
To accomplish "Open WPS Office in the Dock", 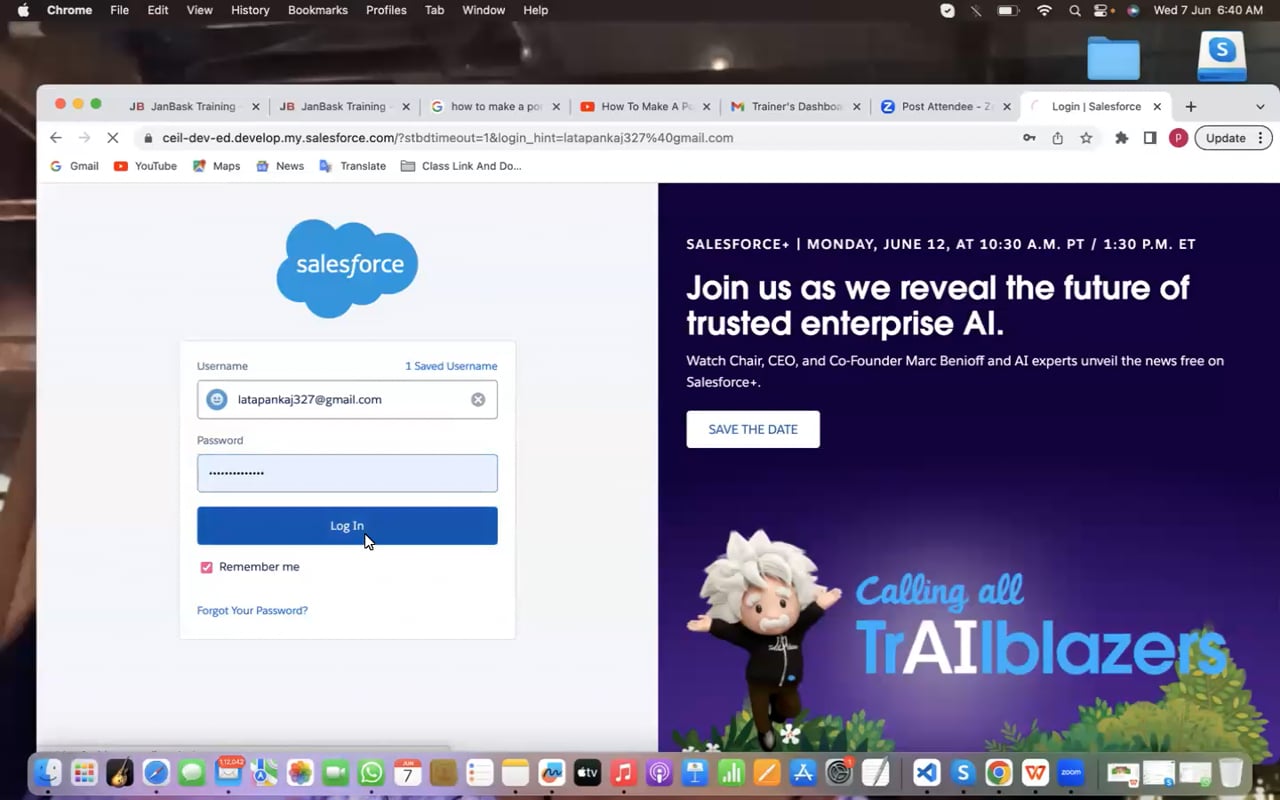I will pyautogui.click(x=1035, y=772).
